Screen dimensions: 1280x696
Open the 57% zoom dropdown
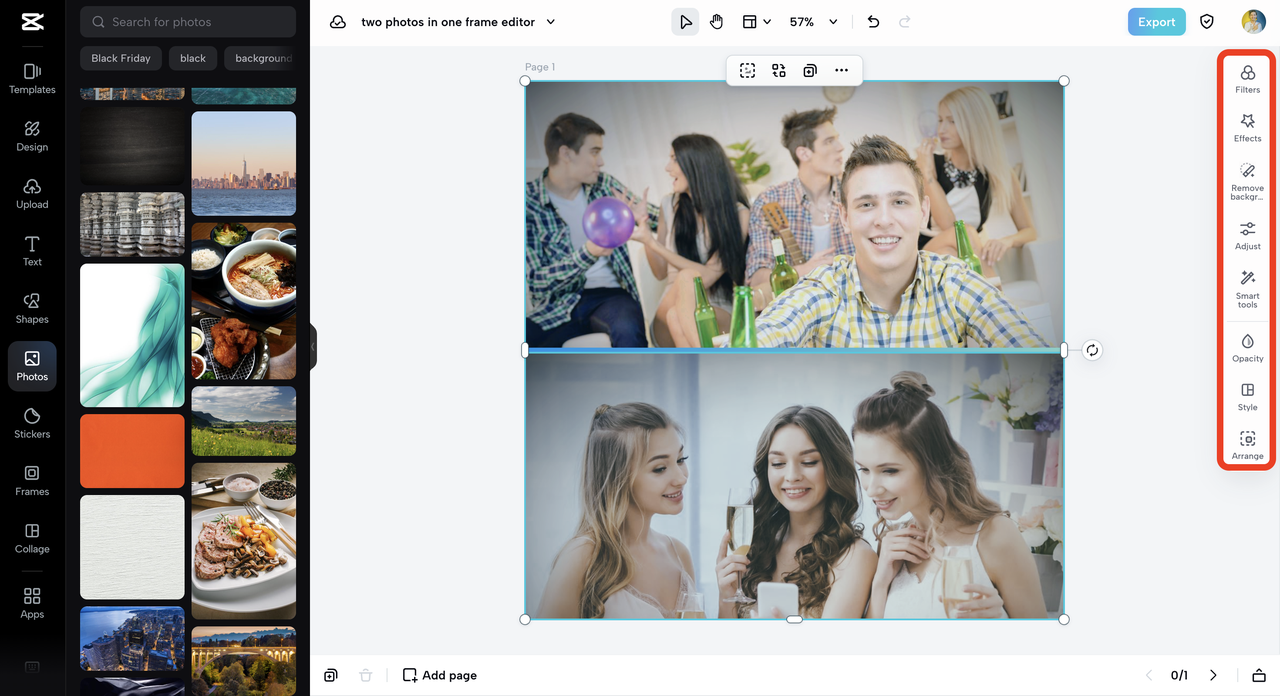tap(813, 22)
